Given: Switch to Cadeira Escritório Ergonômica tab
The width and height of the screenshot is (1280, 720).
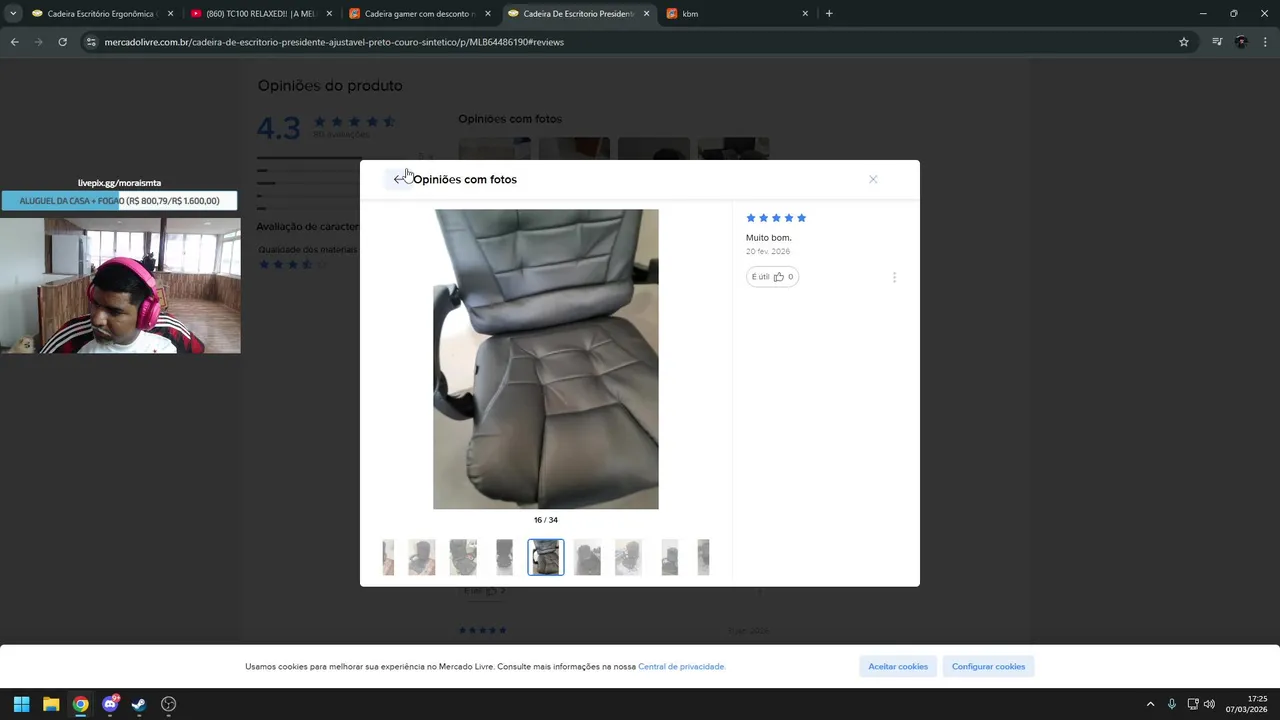Looking at the screenshot, I should (x=100, y=14).
